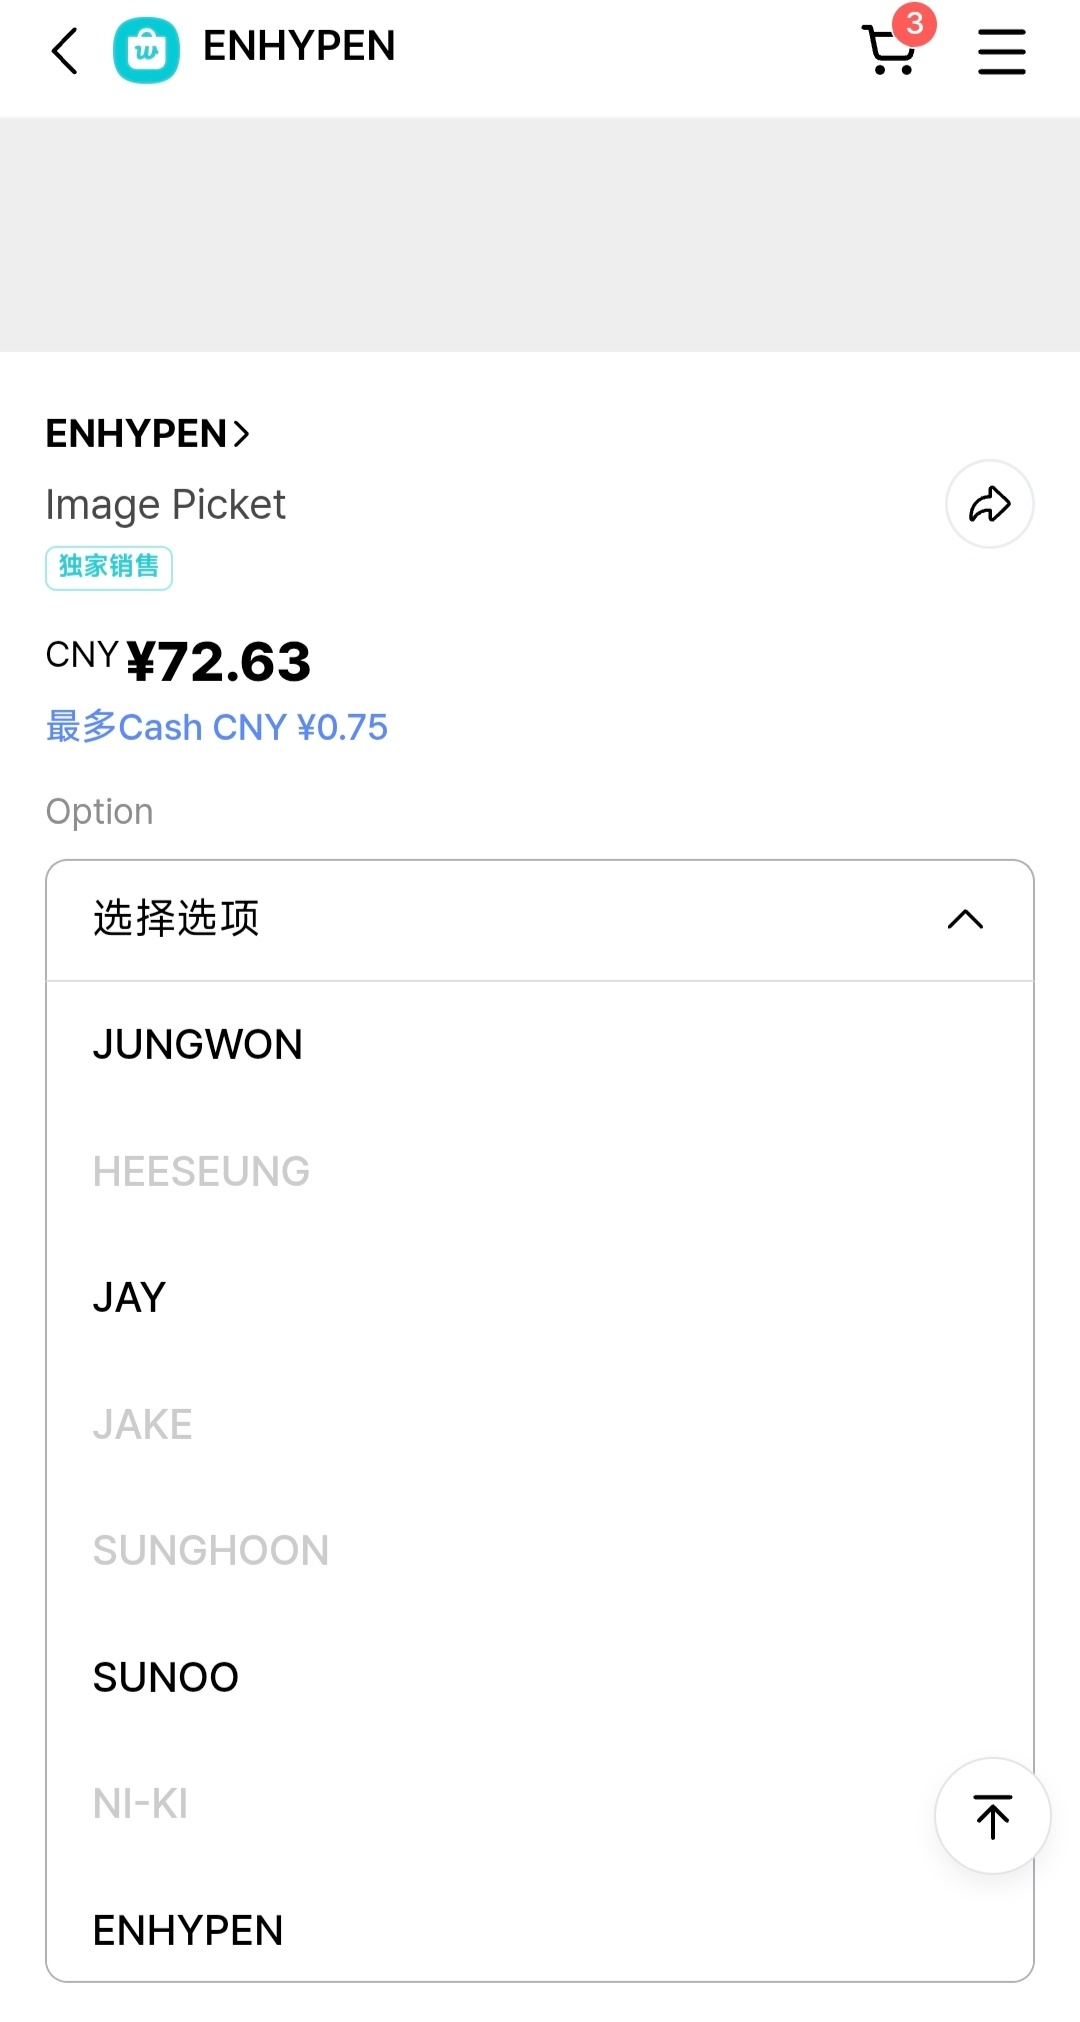The width and height of the screenshot is (1080, 2022).
Task: Open the Weverse Shop logo icon
Action: click(x=146, y=50)
